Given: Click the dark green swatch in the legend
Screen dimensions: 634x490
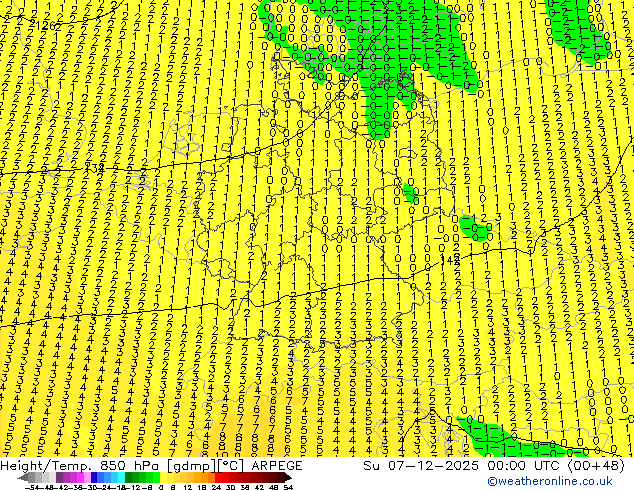Looking at the screenshot, I should (x=129, y=477).
